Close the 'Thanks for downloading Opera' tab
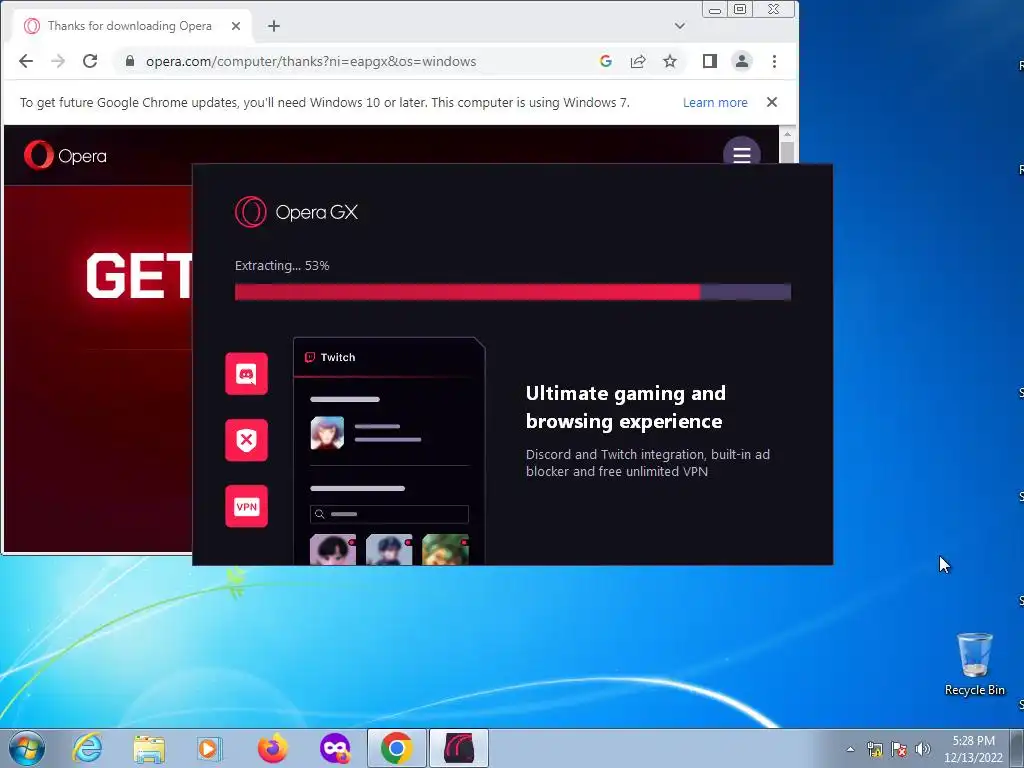Viewport: 1024px width, 768px height. [x=236, y=26]
